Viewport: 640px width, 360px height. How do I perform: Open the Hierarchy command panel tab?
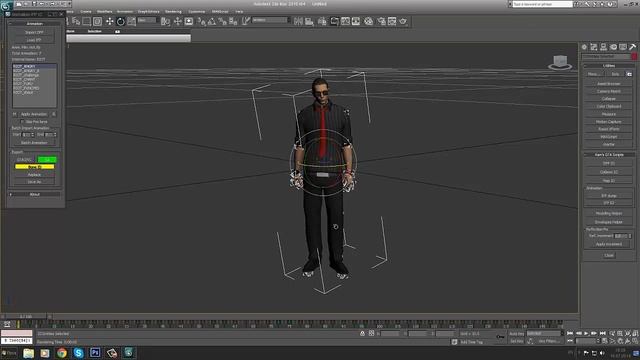point(604,47)
